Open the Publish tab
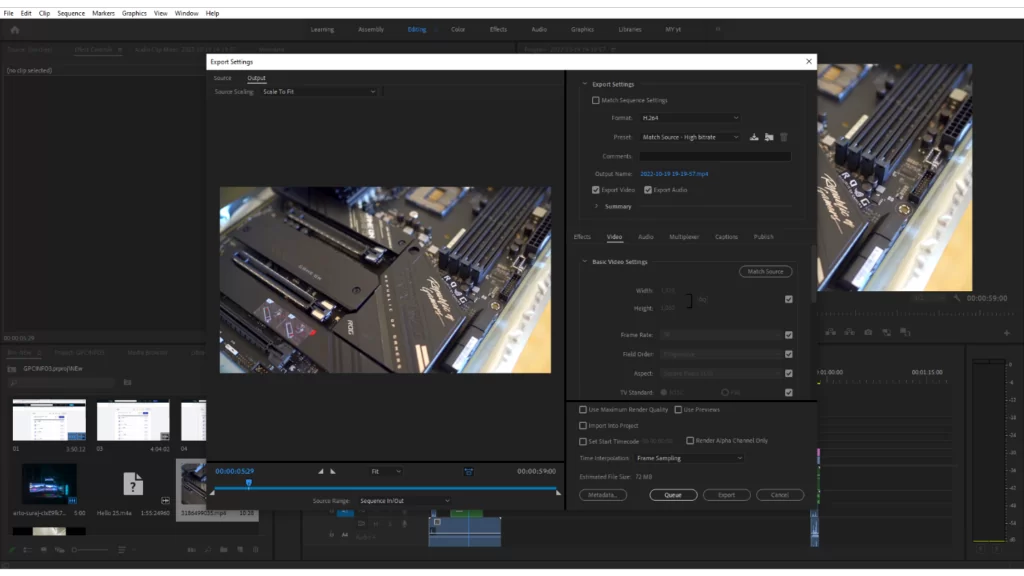The image size is (1024, 576). point(763,237)
